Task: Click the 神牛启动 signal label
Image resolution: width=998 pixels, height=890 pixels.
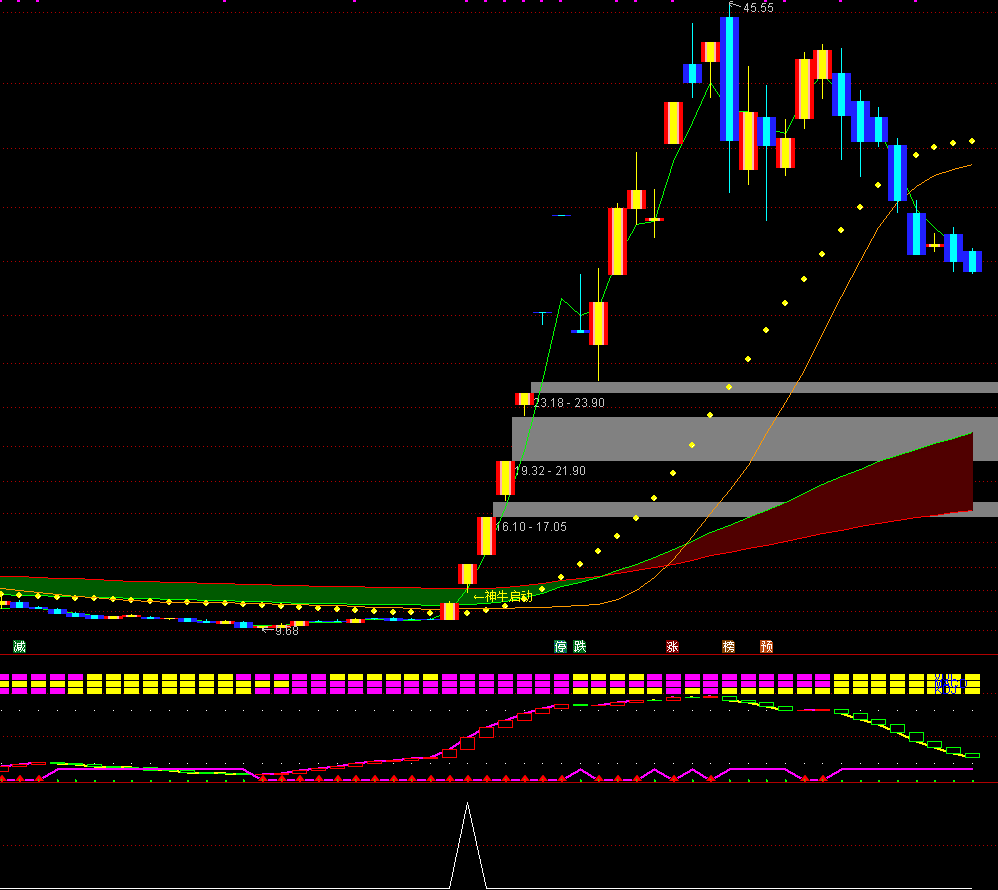Action: coord(503,597)
